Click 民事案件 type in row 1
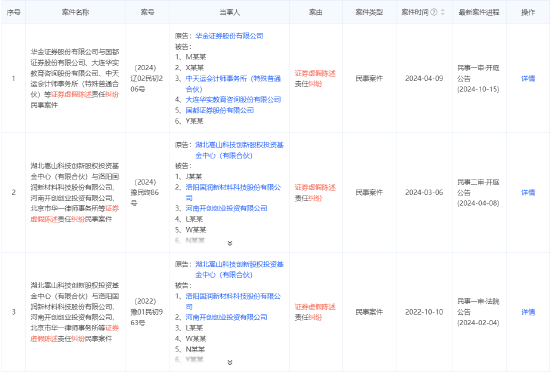Viewport: 550px width, 375px height. click(369, 79)
